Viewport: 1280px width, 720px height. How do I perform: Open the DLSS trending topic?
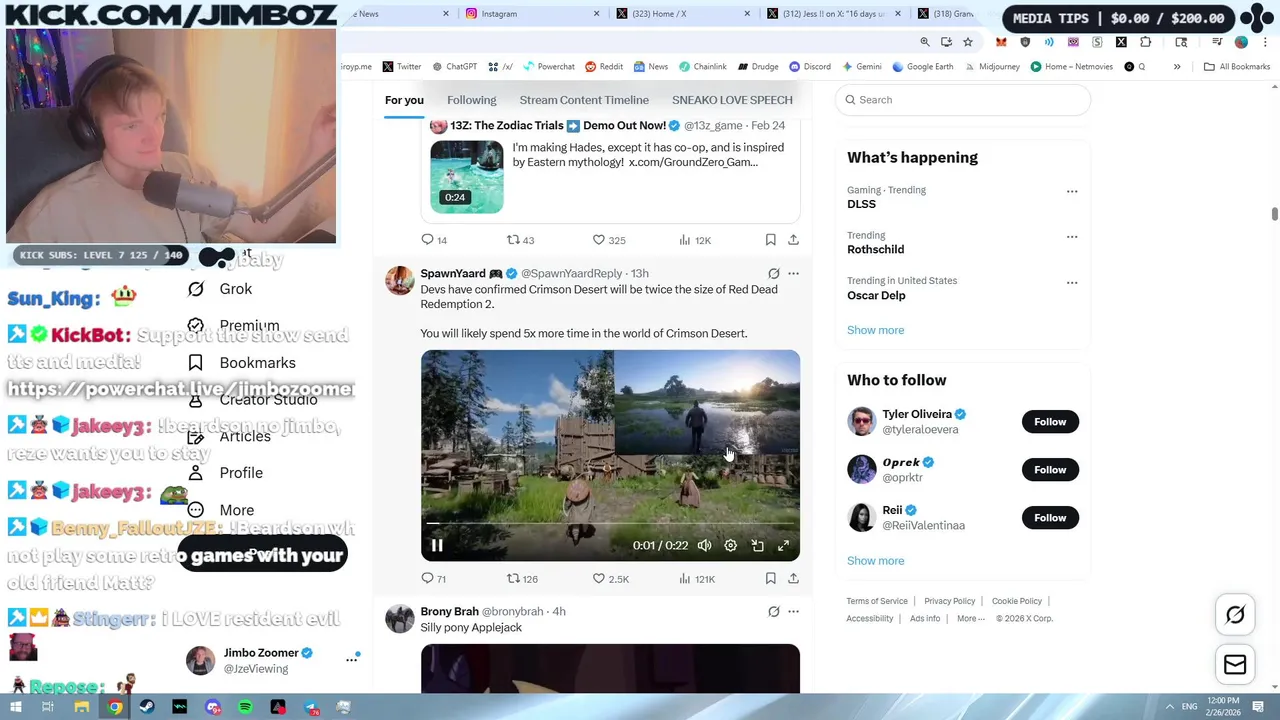click(861, 204)
